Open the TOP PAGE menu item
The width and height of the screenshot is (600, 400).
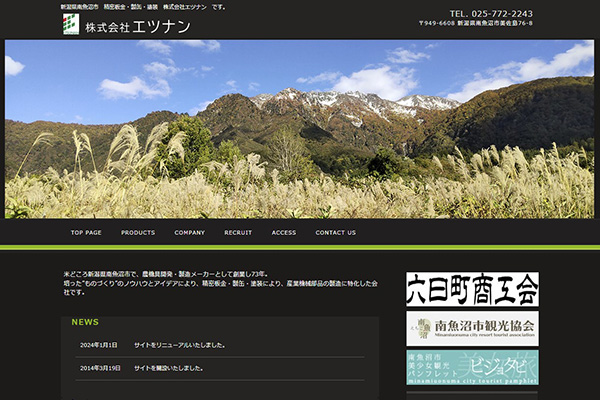86,232
